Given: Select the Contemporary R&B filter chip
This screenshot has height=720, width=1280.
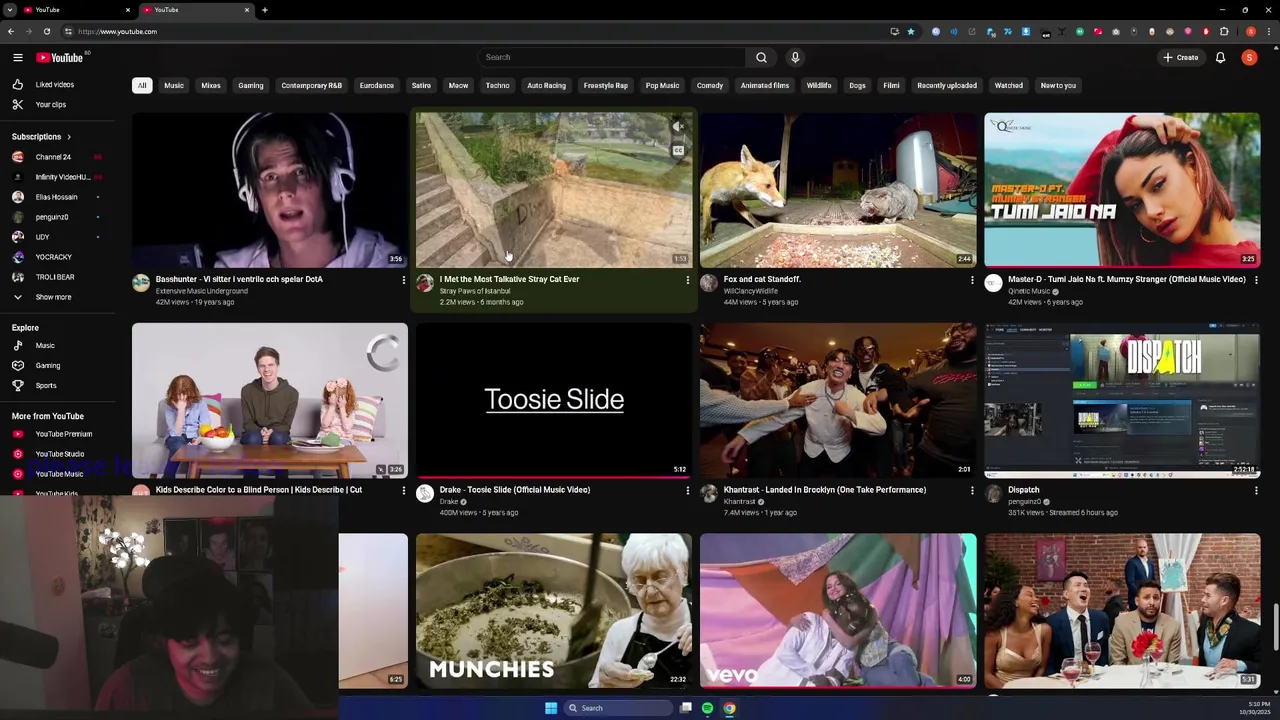Looking at the screenshot, I should [x=312, y=86].
